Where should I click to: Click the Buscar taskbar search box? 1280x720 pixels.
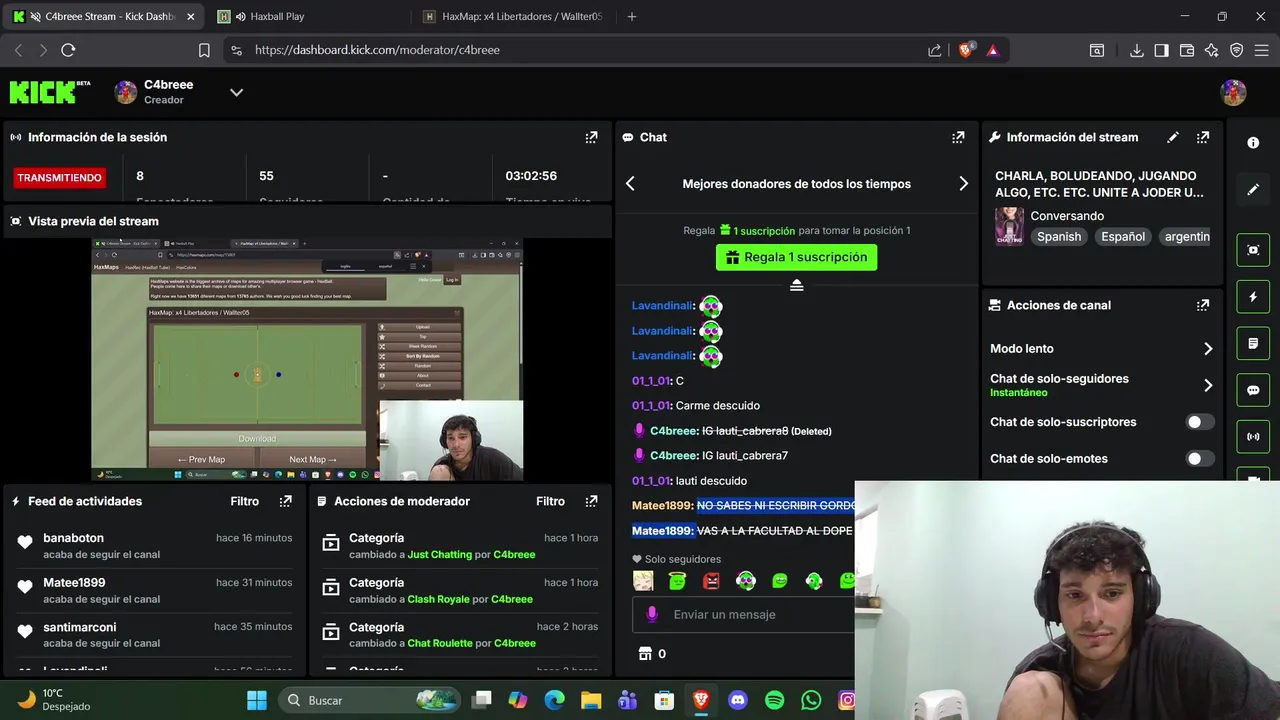pos(367,700)
